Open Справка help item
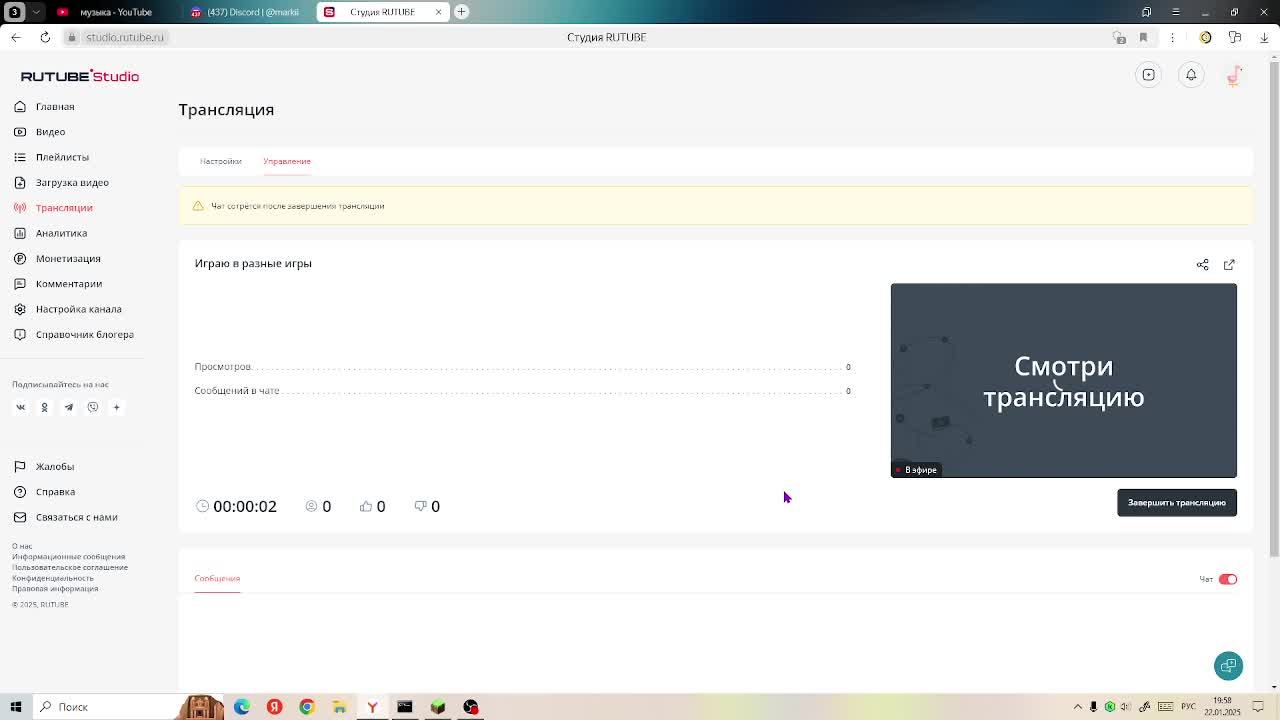 (x=55, y=492)
